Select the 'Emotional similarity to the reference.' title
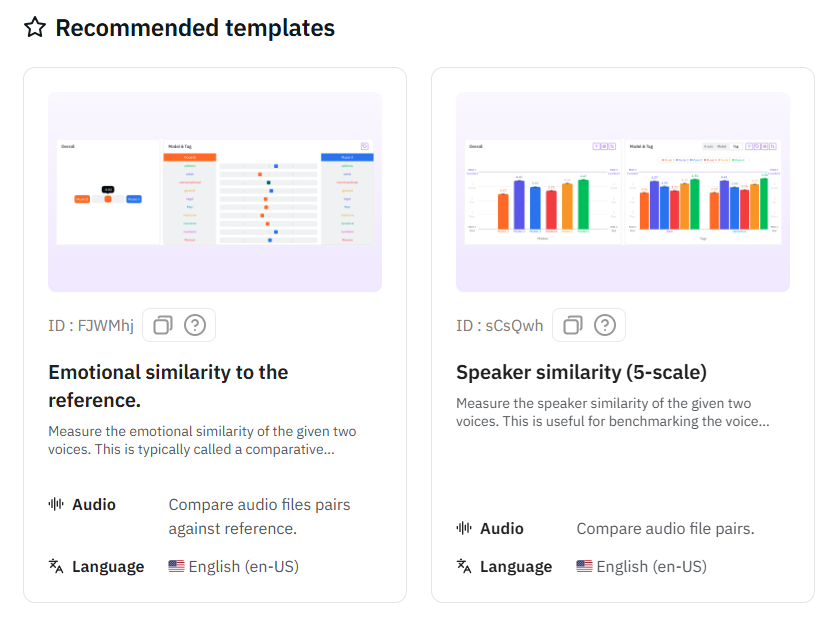Image resolution: width=839 pixels, height=624 pixels. (168, 386)
